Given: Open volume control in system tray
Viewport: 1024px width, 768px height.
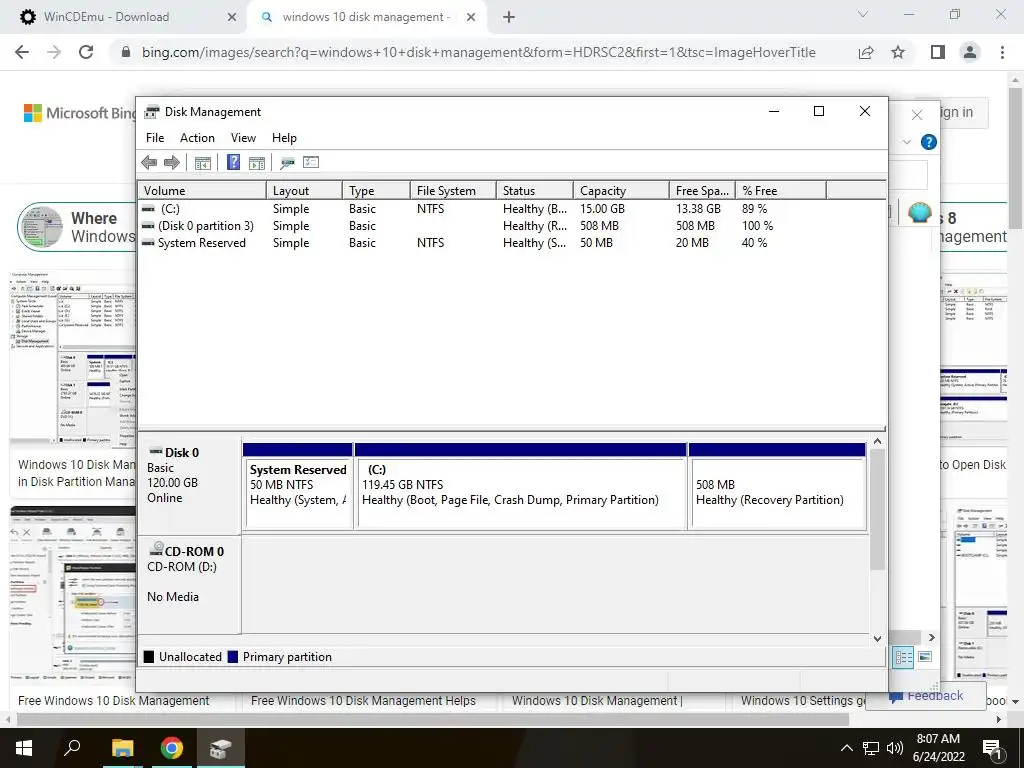Looking at the screenshot, I should click(x=895, y=748).
